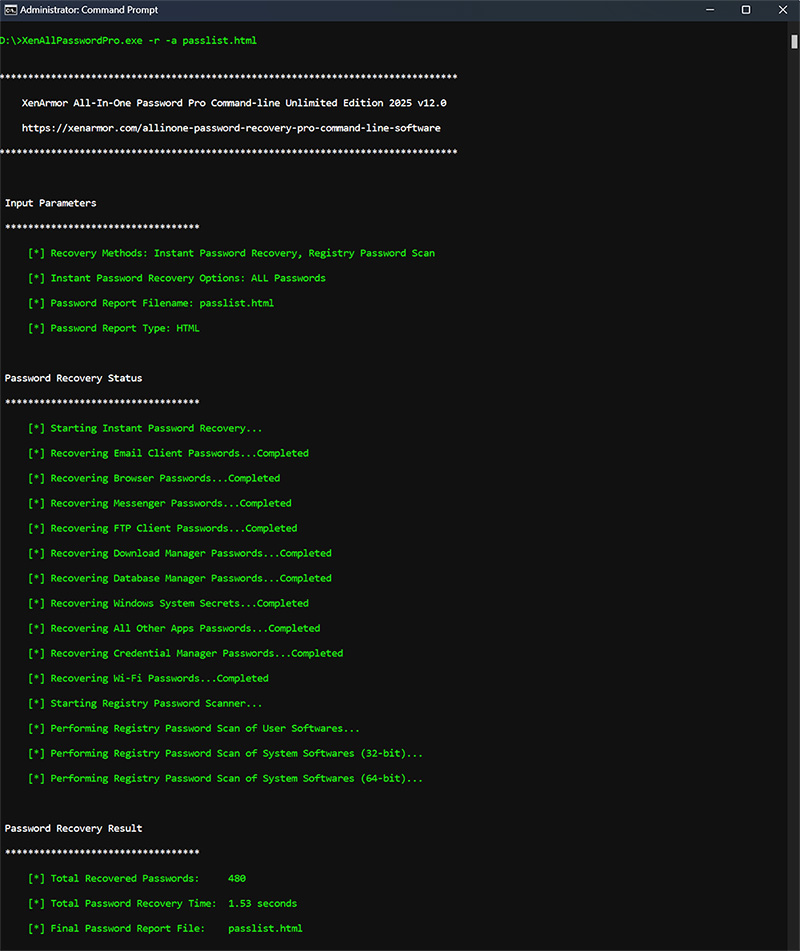The image size is (800, 951).
Task: Click Password Report Filename: passlist.html line
Action: point(150,303)
